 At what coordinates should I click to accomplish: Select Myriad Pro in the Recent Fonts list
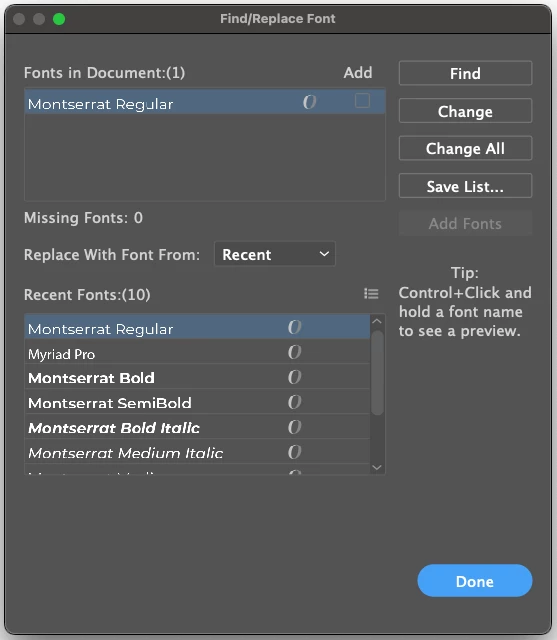tap(197, 352)
